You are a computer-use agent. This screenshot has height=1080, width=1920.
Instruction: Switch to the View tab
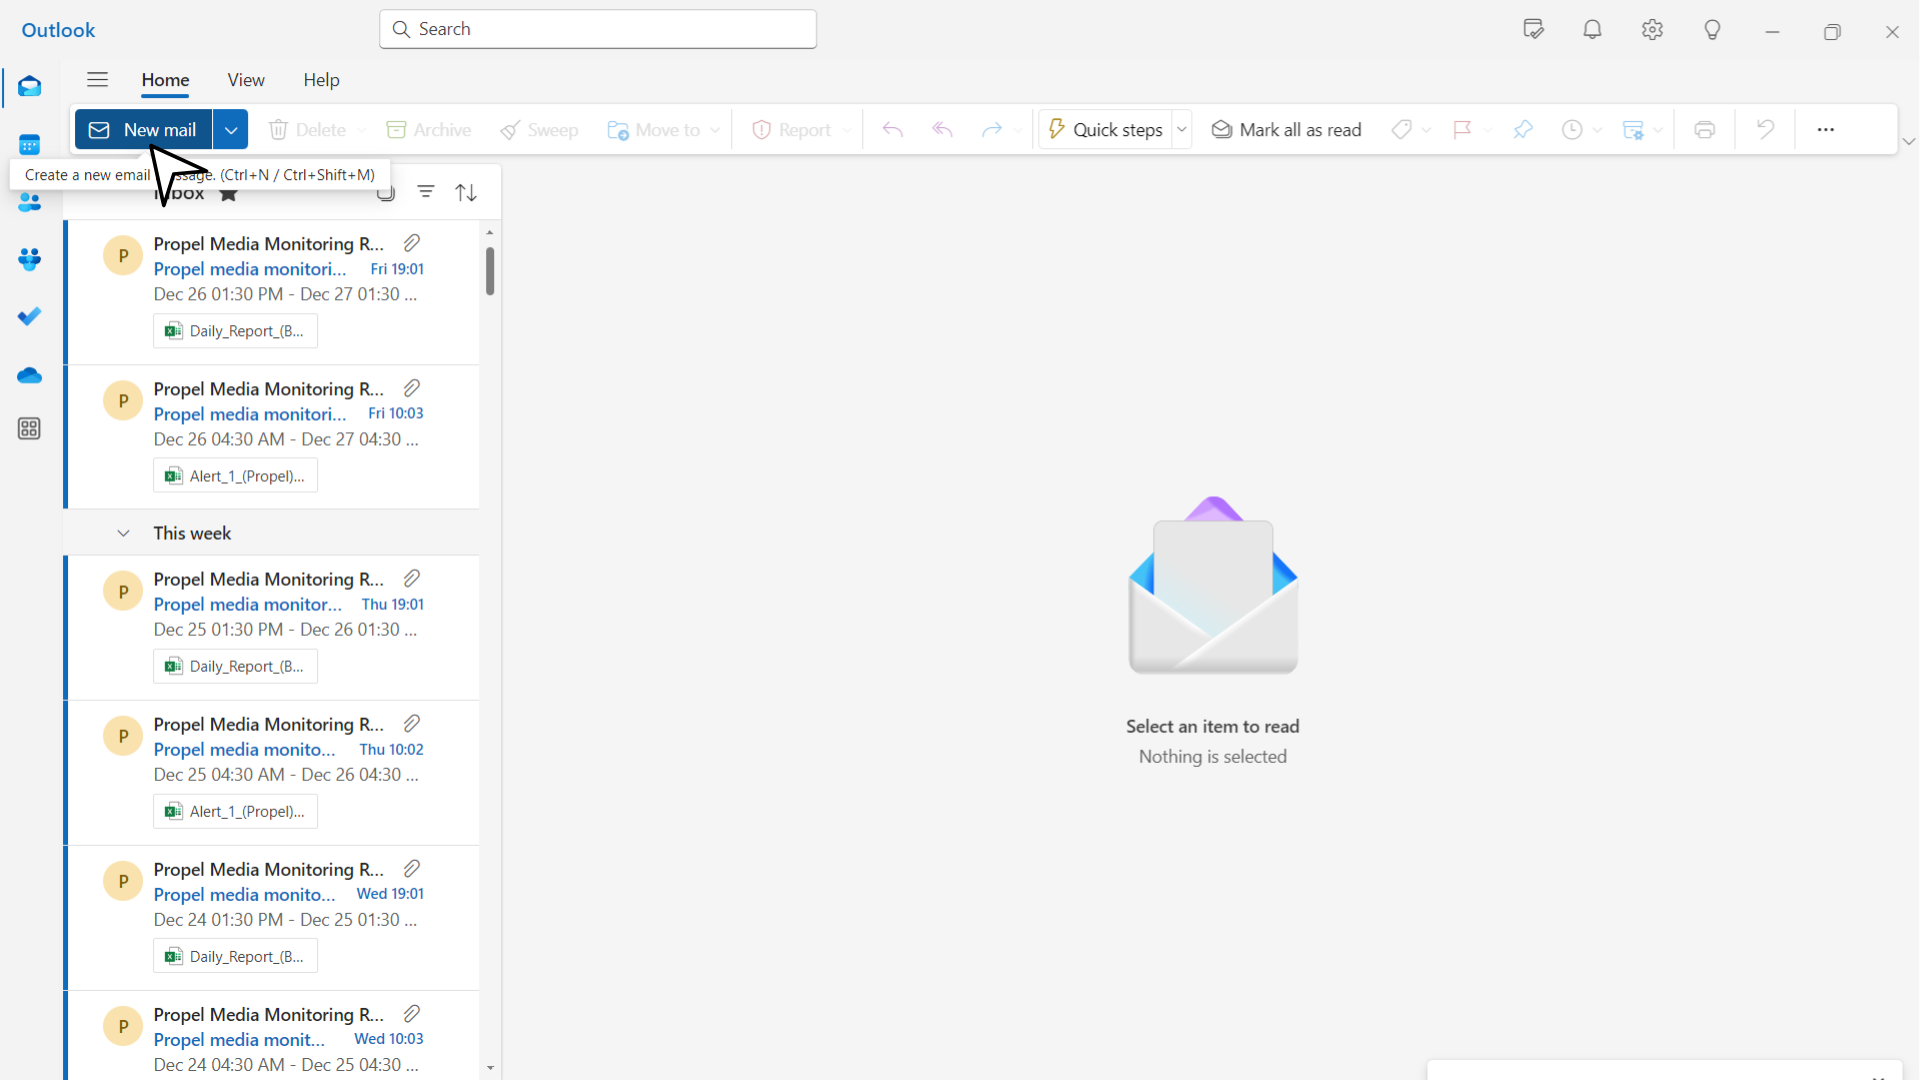click(246, 80)
